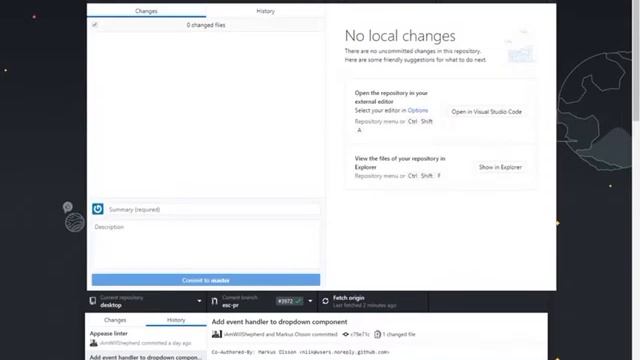Click the #3972 pull request badge
Screen dimensions: 640x360
(x=289, y=301)
